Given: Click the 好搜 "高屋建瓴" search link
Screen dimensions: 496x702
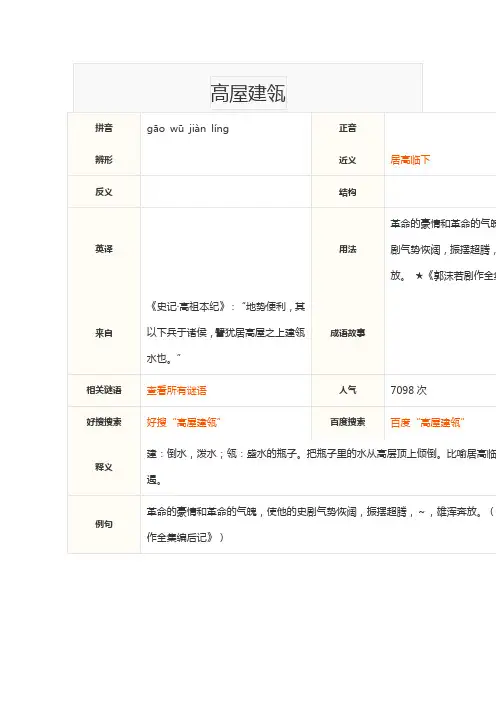Looking at the screenshot, I should 183,422.
